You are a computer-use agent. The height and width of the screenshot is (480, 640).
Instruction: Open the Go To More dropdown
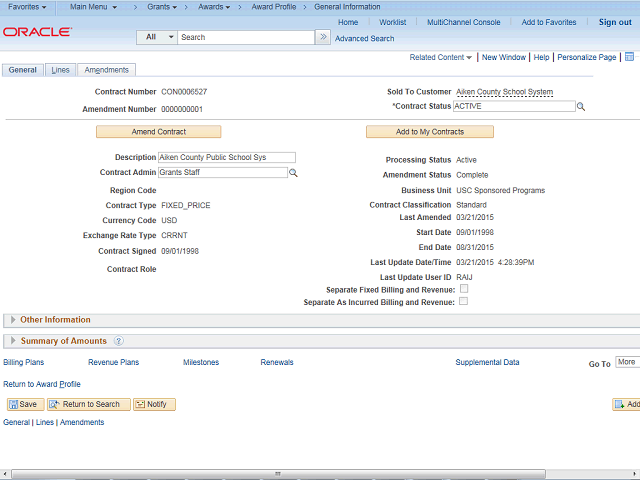(628, 362)
